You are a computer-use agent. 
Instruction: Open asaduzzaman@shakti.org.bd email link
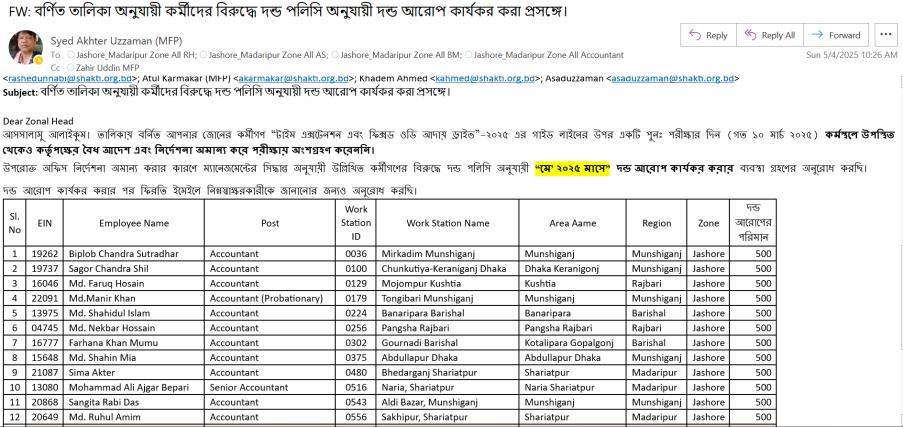coord(673,78)
